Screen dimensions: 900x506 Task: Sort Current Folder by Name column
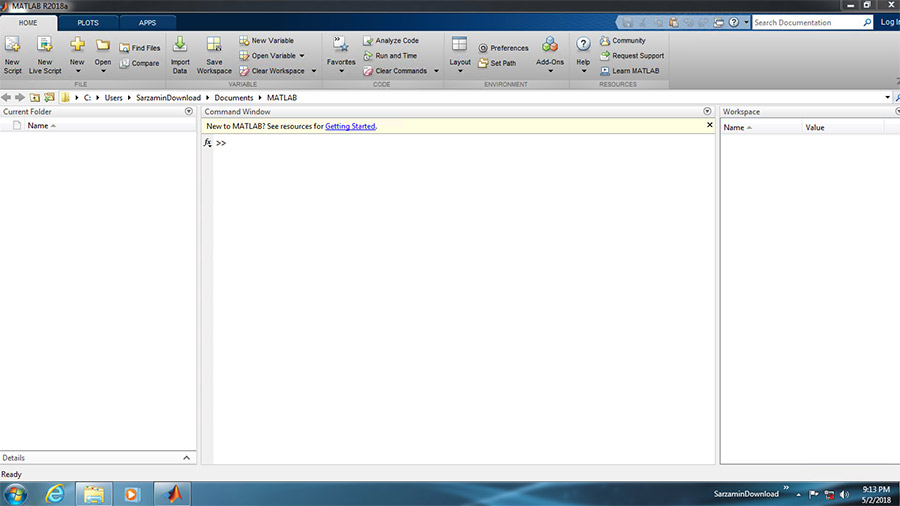coord(38,126)
